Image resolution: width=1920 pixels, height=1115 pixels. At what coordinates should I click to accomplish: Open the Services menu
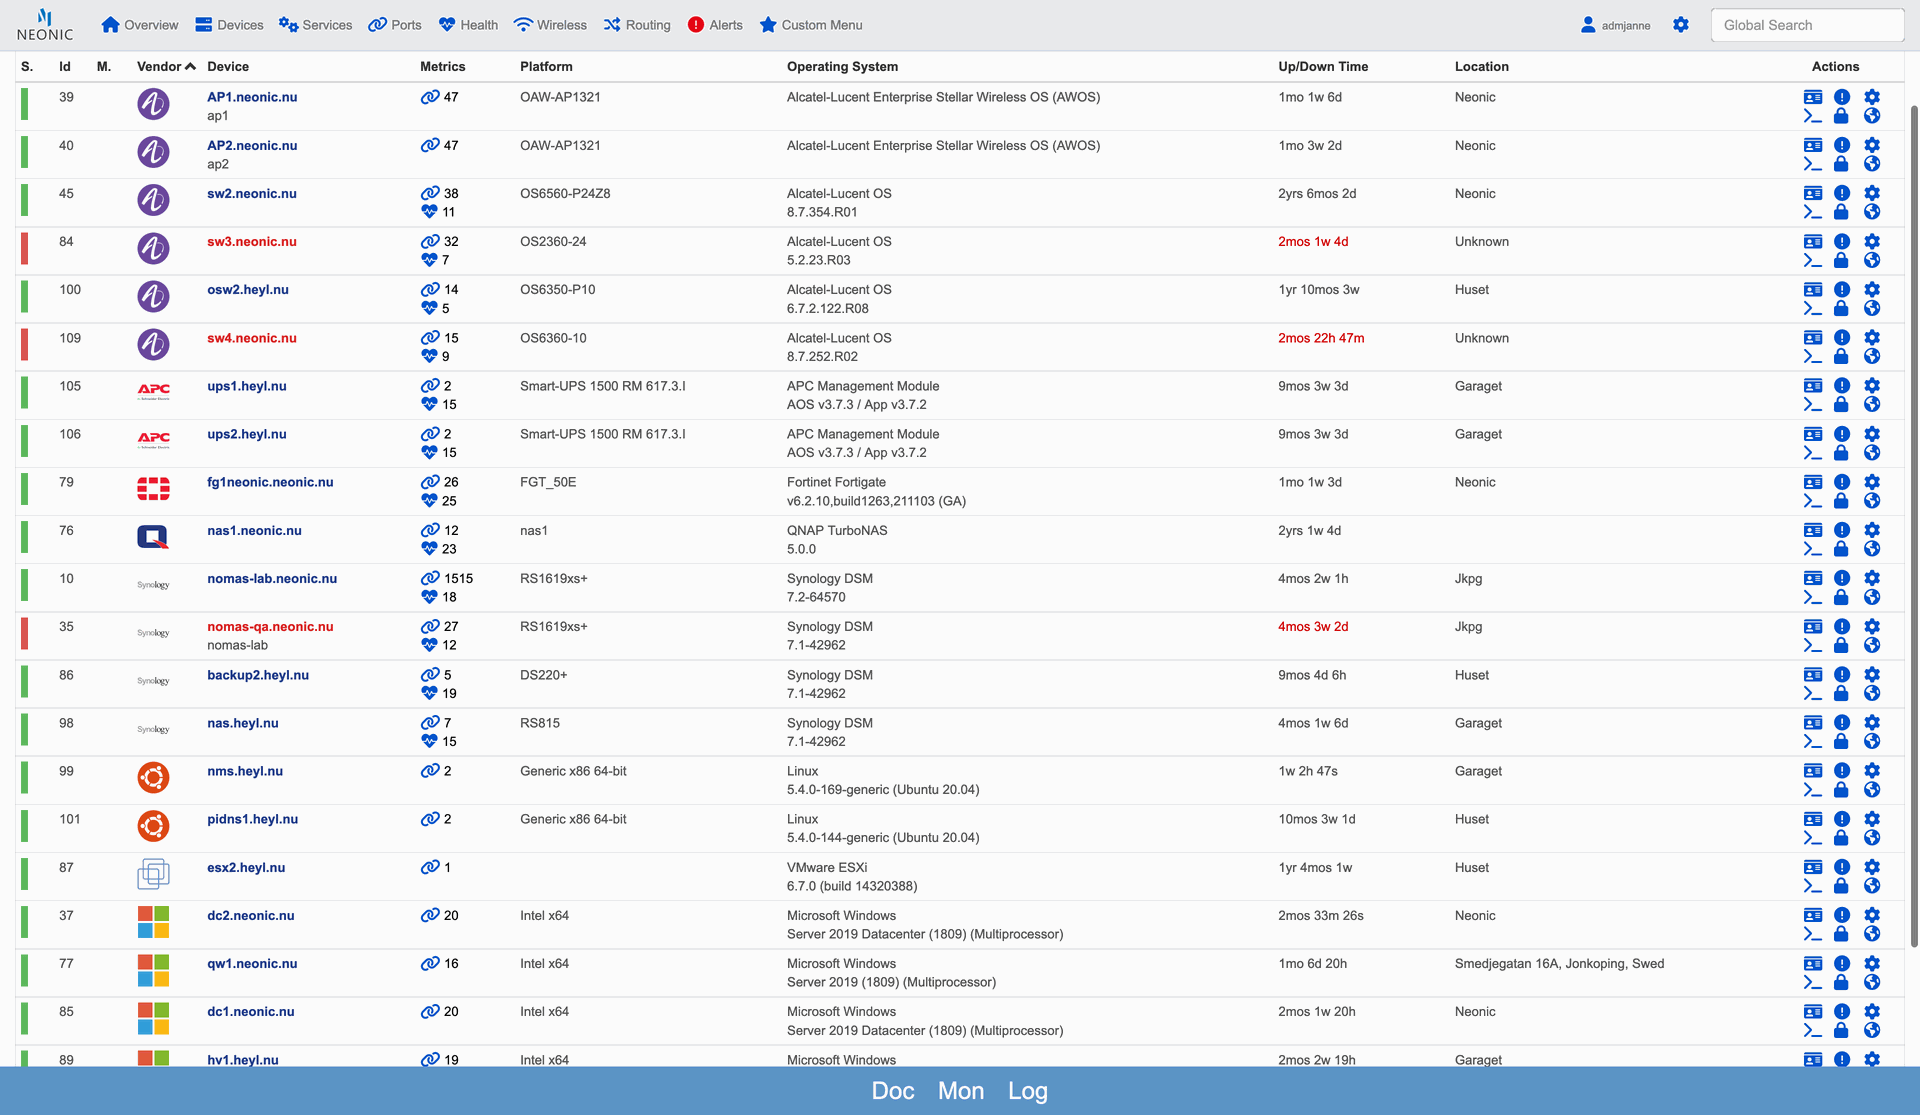click(x=315, y=25)
